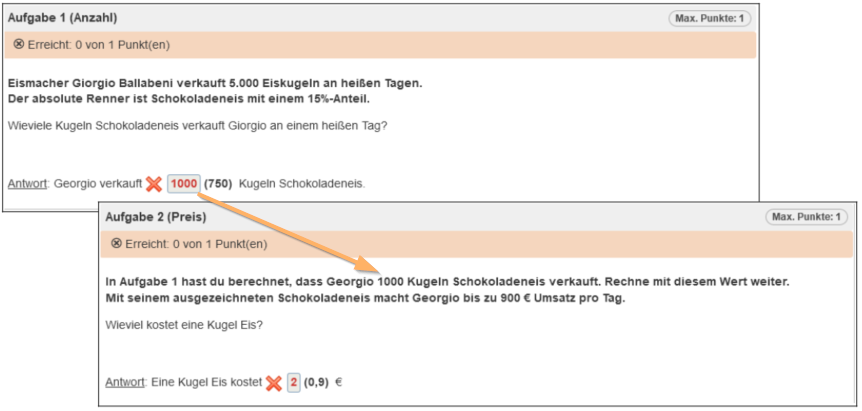Screen dimensions: 862x411
Task: Click the Max. Punkte badge in Aufgabe 1
Action: (x=710, y=18)
